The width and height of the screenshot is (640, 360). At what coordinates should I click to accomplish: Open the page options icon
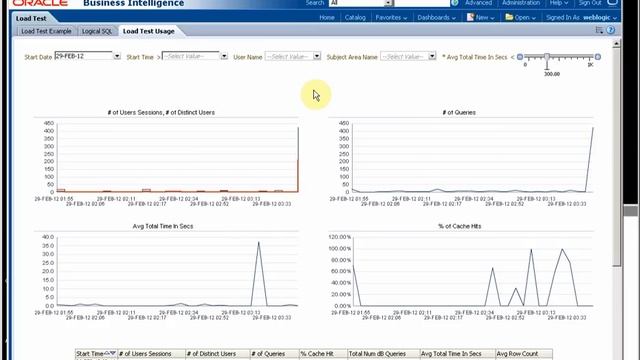(599, 30)
